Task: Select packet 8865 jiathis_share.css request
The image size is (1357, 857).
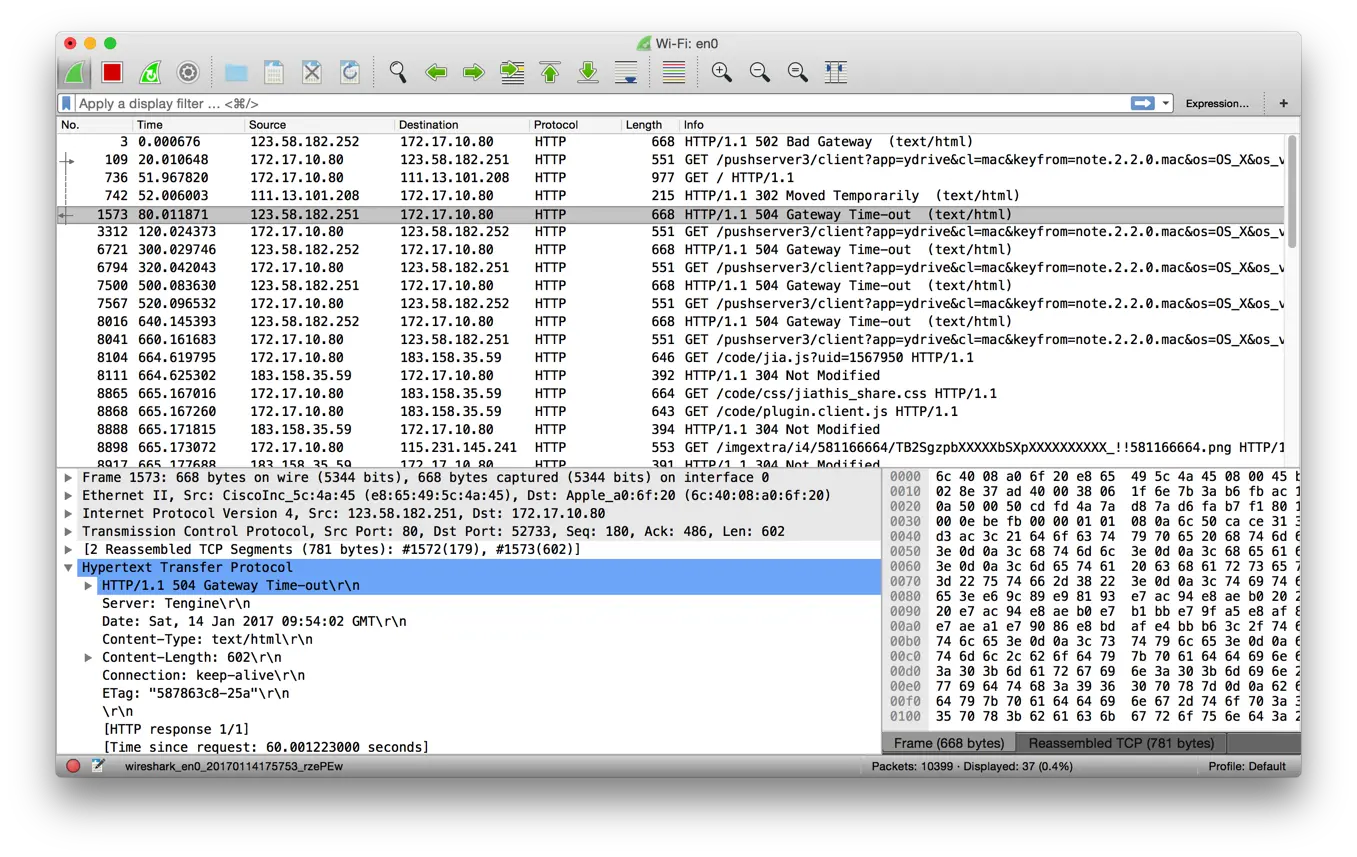Action: (x=671, y=394)
